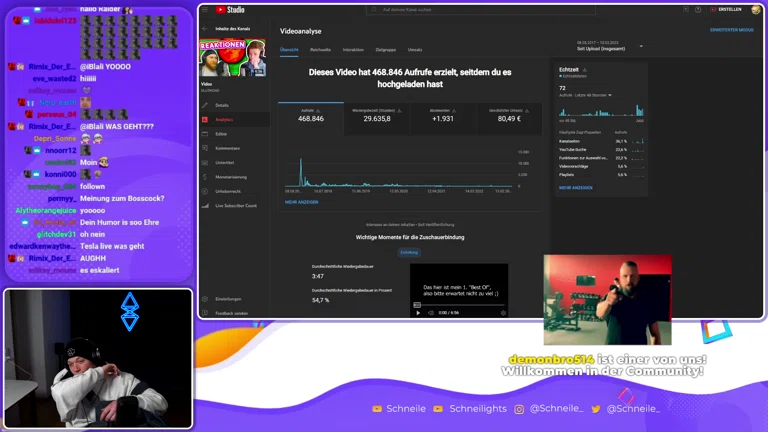Screen dimensions: 768x432
Task: Open the Einstellungen gear icon
Action: coord(205,299)
